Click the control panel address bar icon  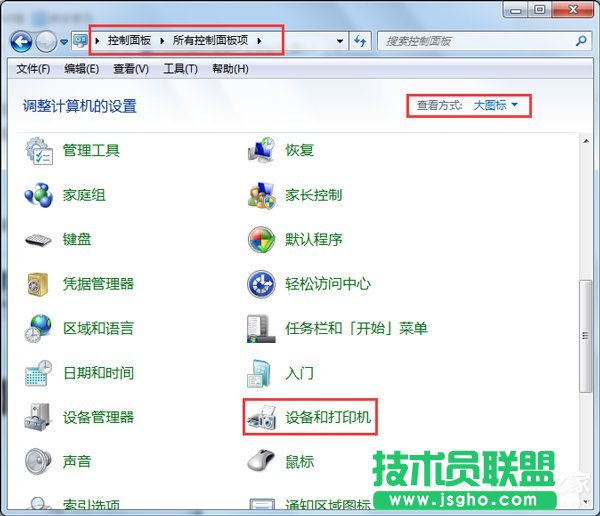tap(80, 41)
